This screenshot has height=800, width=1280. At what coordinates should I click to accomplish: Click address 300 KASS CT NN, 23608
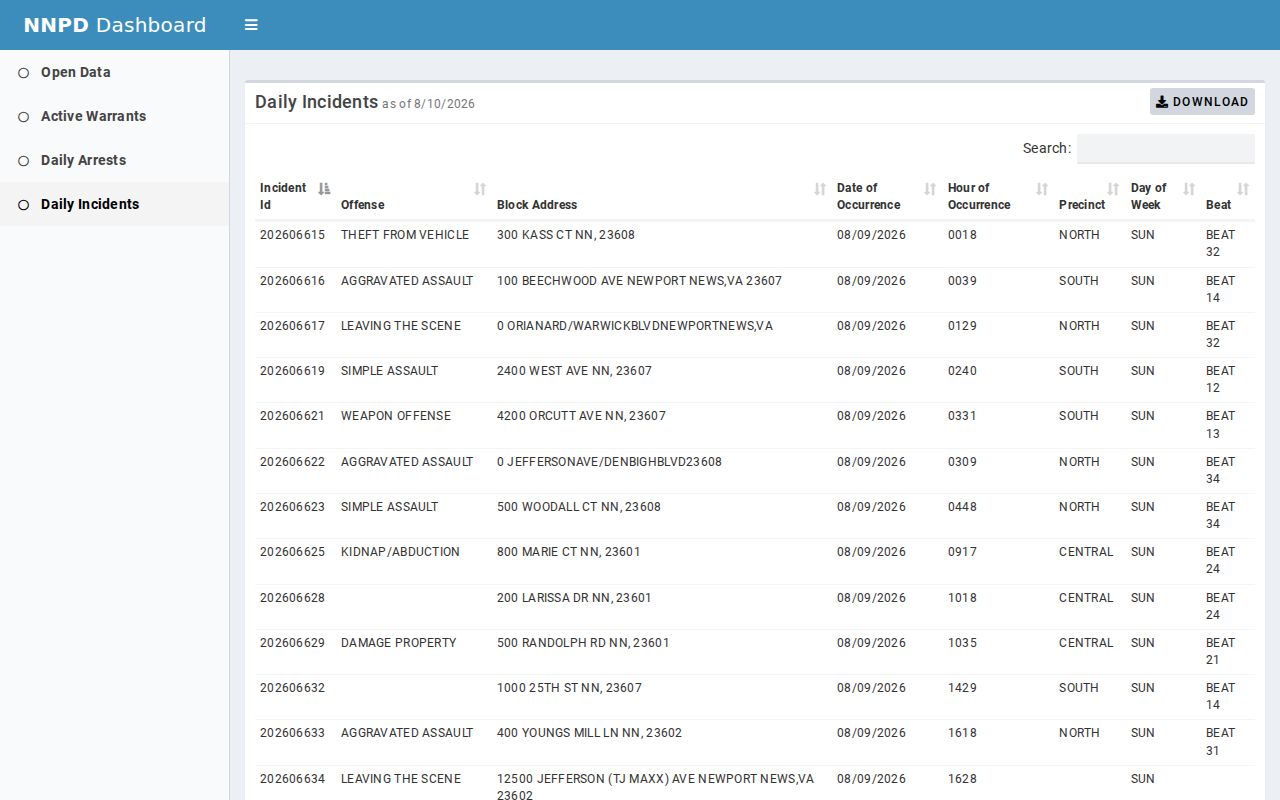click(566, 235)
